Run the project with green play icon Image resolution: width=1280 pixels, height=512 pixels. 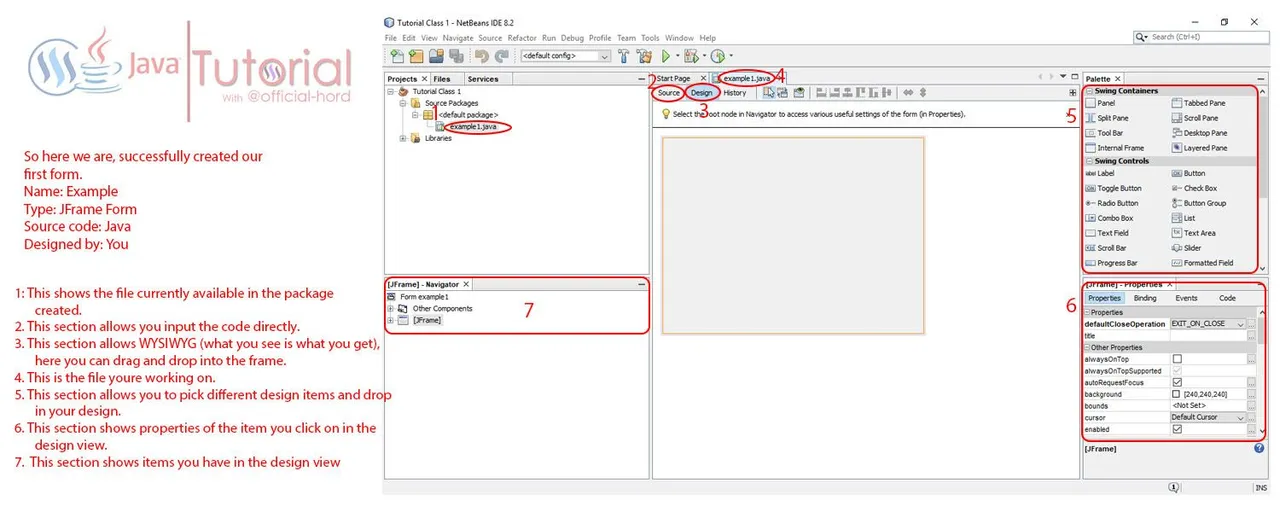(665, 56)
